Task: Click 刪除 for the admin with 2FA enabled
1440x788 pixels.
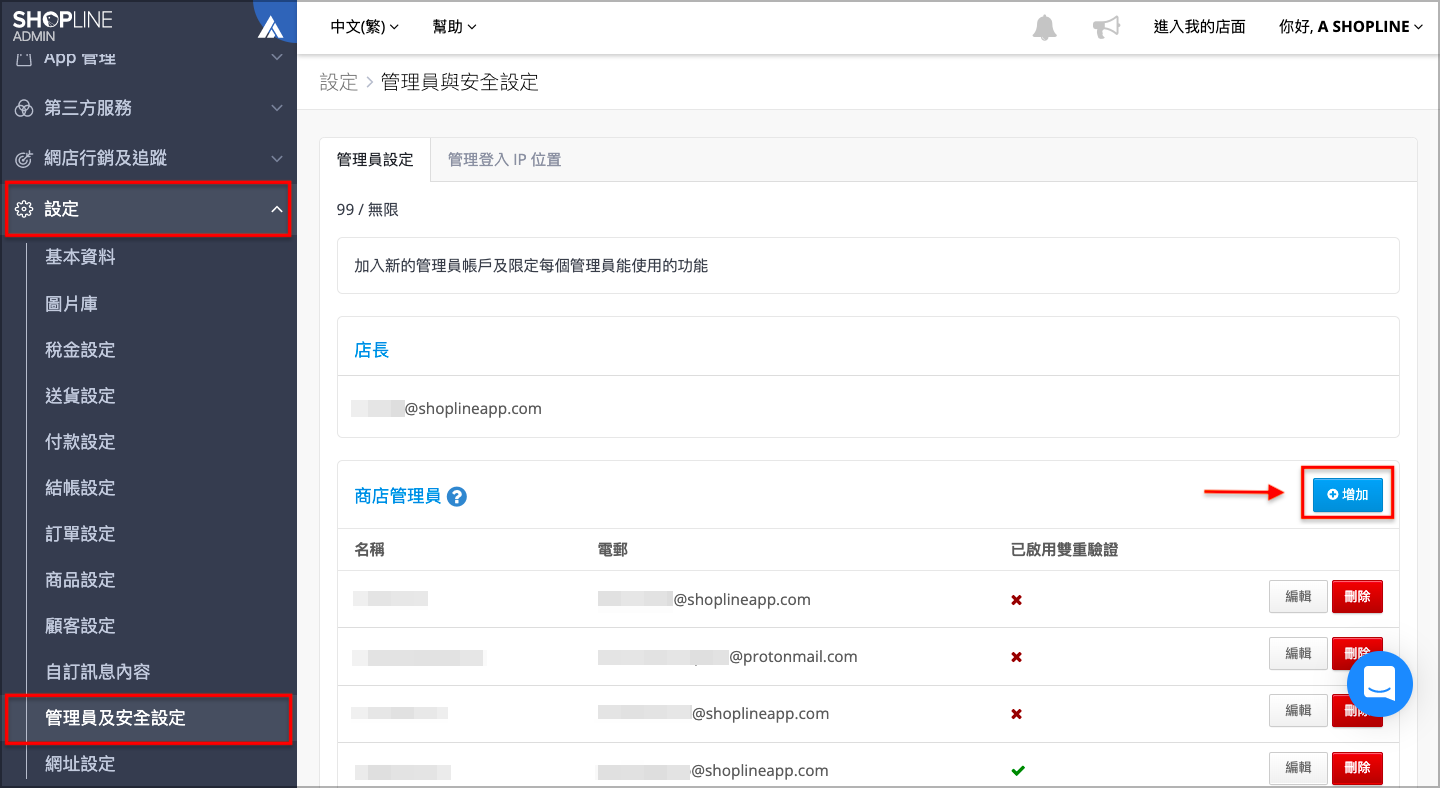Action: click(x=1357, y=768)
